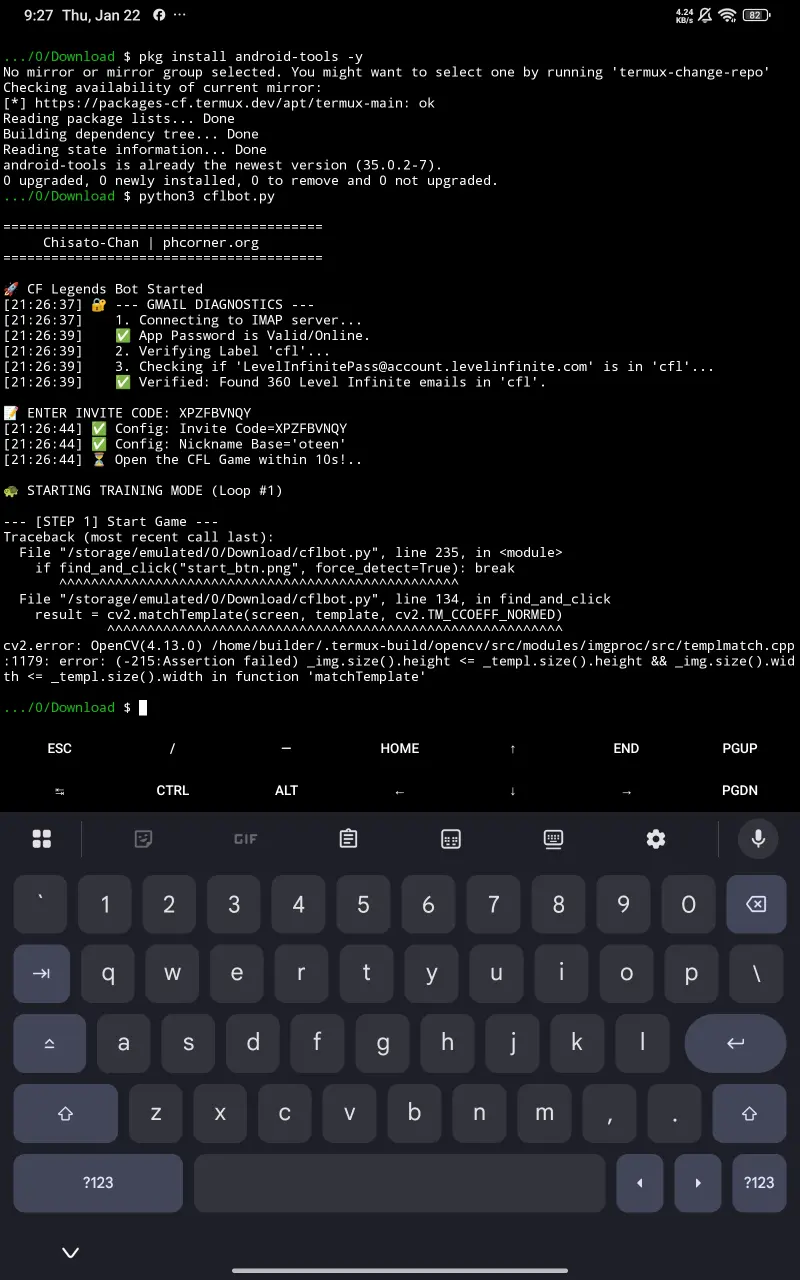The height and width of the screenshot is (1280, 800).
Task: Tap the left arrow extra key
Action: click(400, 790)
